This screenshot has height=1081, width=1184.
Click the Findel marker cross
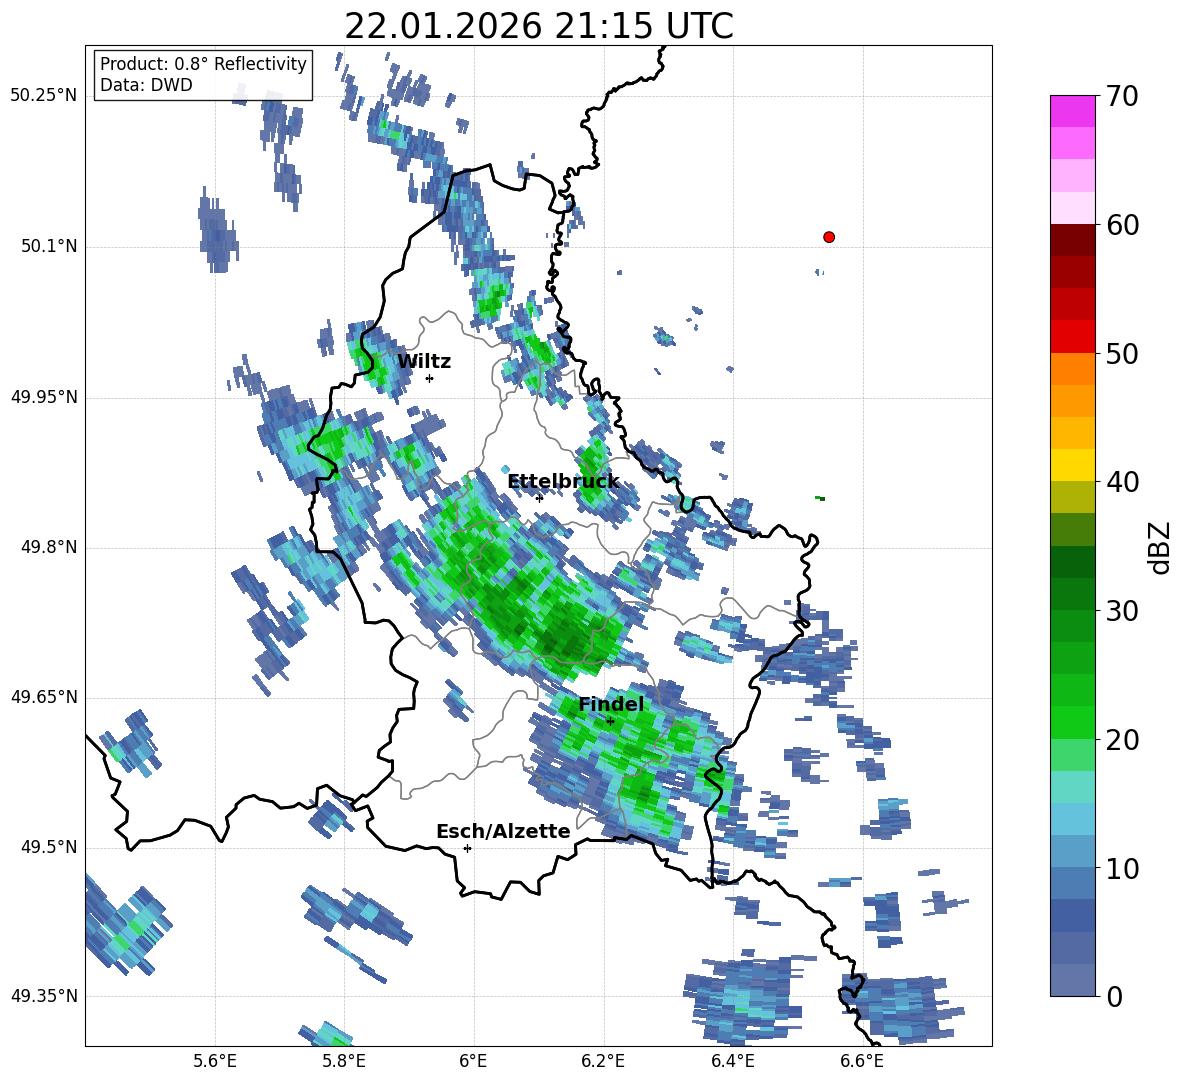click(610, 721)
